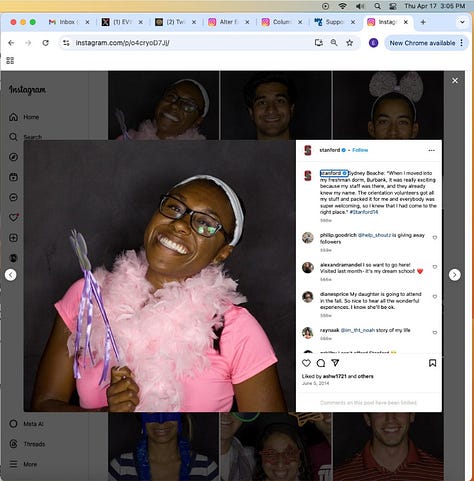The height and width of the screenshot is (481, 474).
Task: Open alexandramandel's profile avatar
Action: click(x=308, y=267)
